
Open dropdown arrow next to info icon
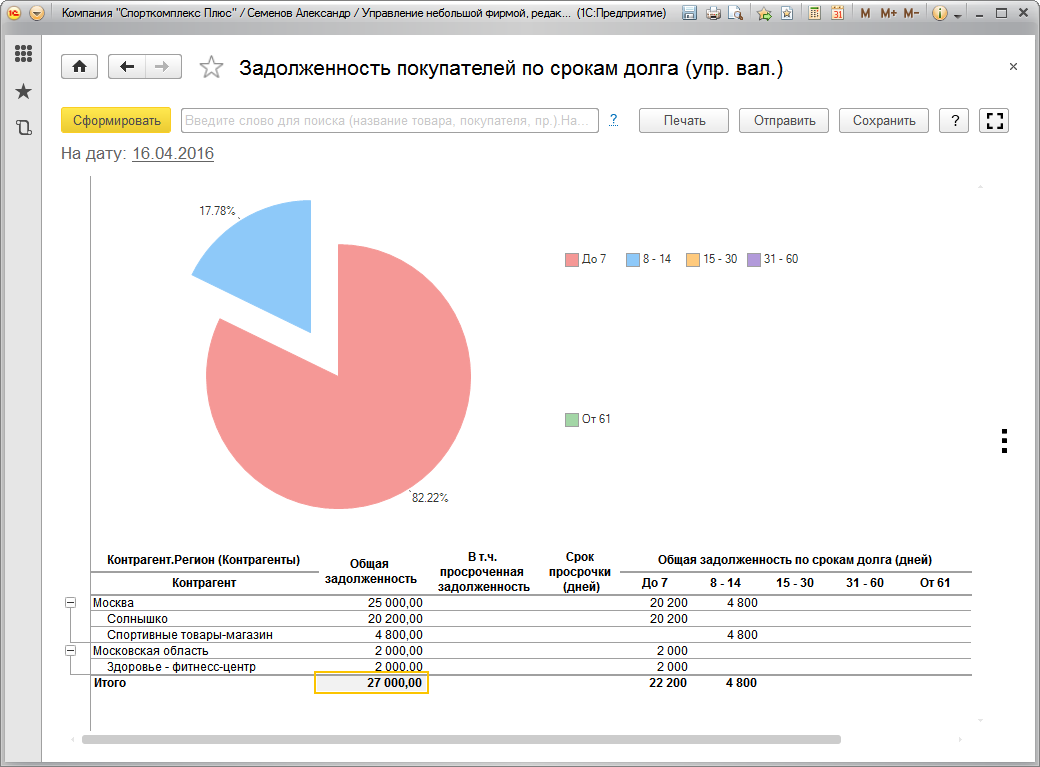point(958,15)
